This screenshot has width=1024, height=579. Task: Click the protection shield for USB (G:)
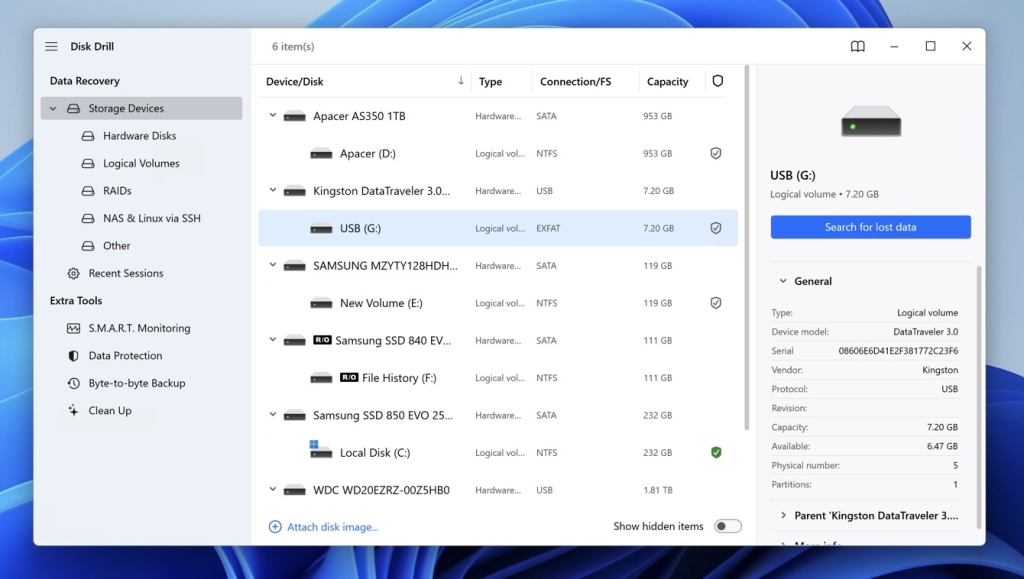(716, 228)
